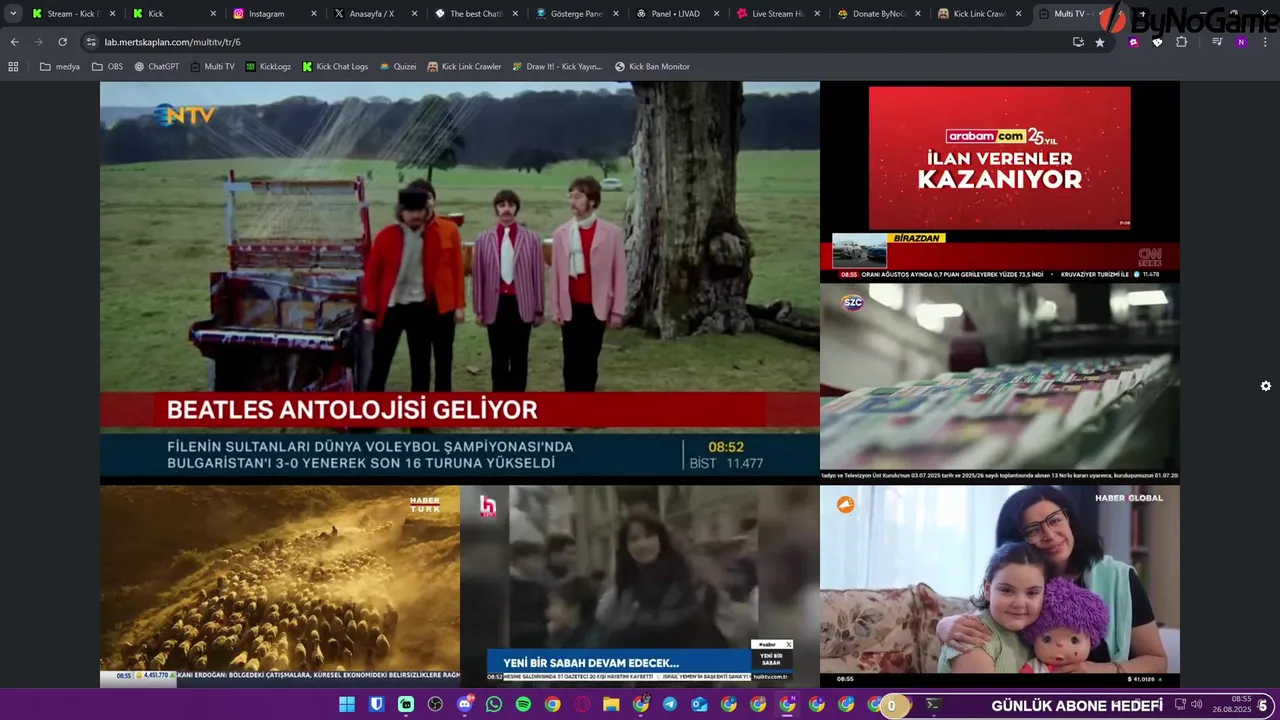Image resolution: width=1280 pixels, height=720 pixels.
Task: Open the Apps grid in bookmarks bar
Action: point(13,67)
